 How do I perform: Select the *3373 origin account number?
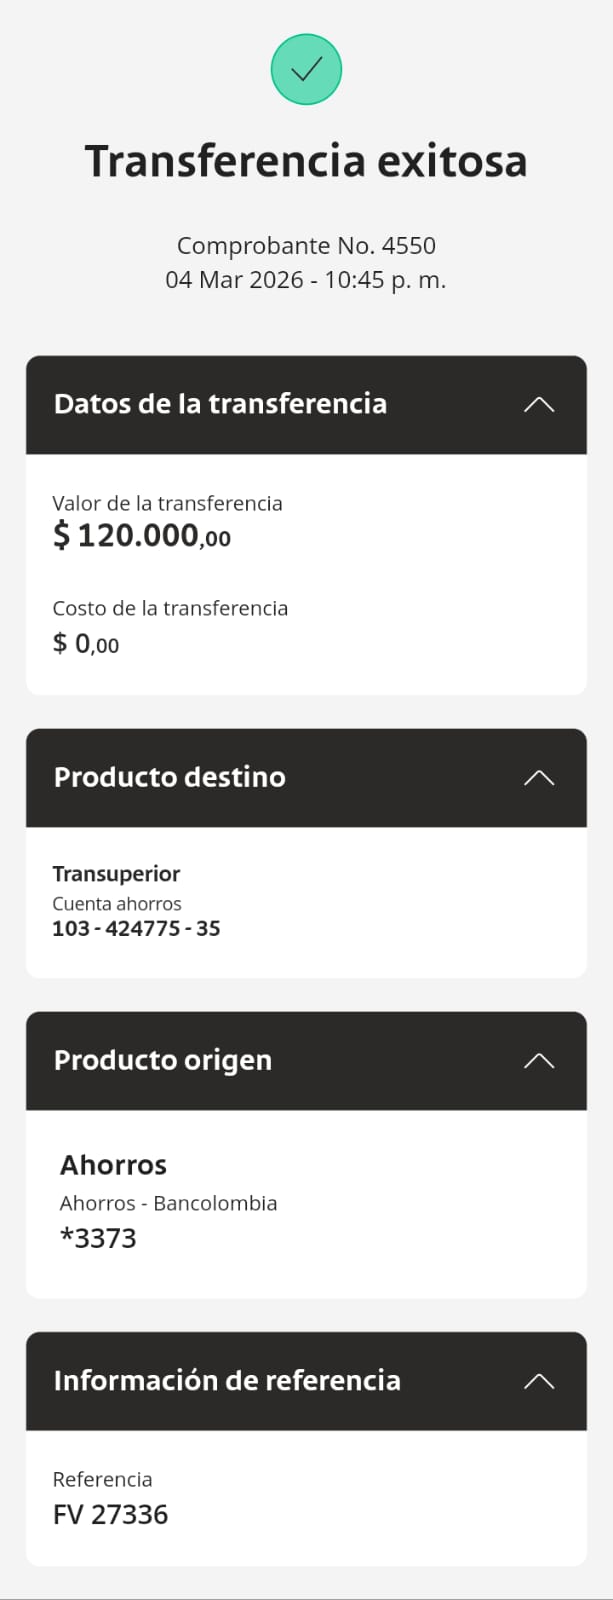tap(98, 1238)
